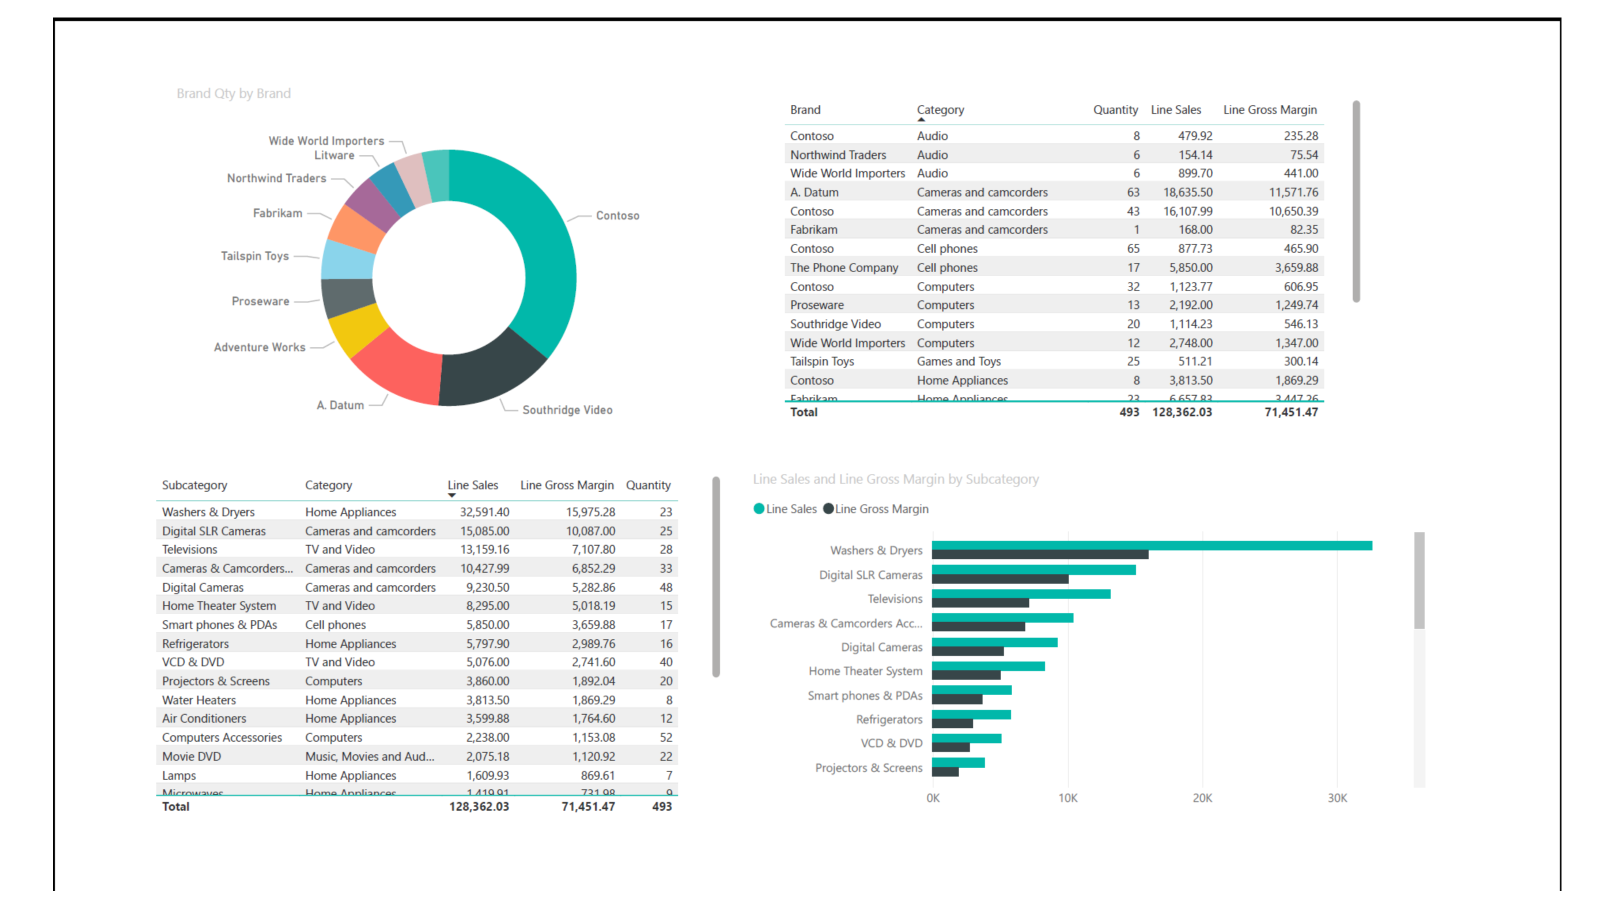Select the Washers & Dryers Line Sales bar

(1152, 545)
